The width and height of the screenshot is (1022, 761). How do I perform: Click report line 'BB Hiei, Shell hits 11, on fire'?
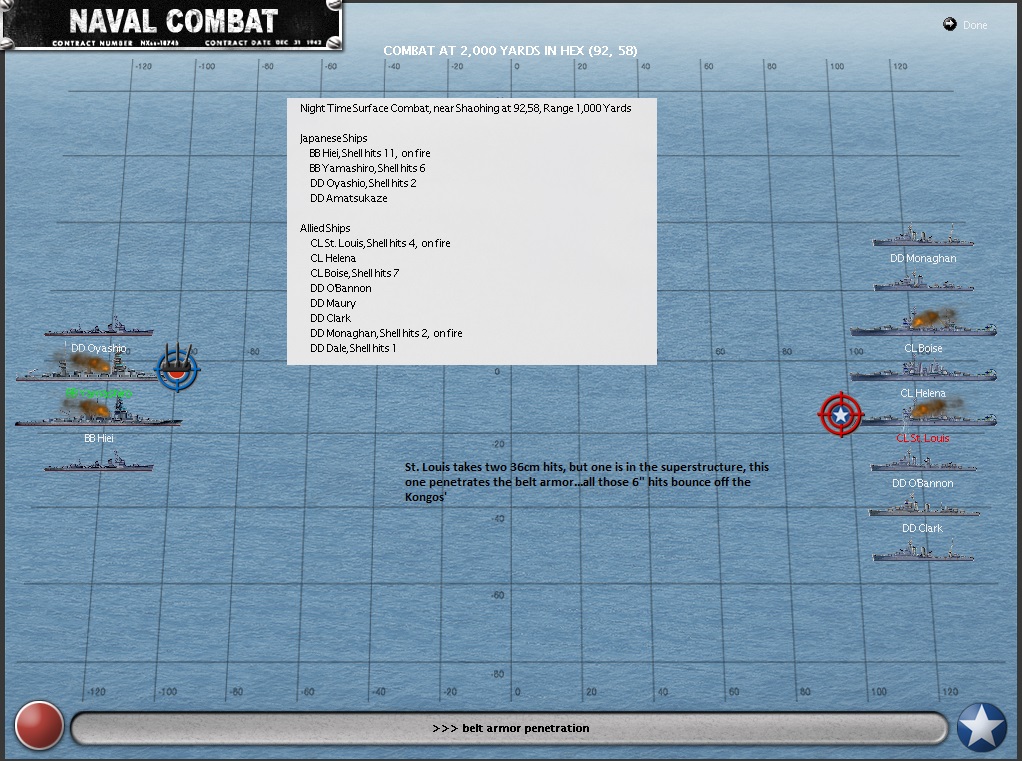click(x=370, y=153)
